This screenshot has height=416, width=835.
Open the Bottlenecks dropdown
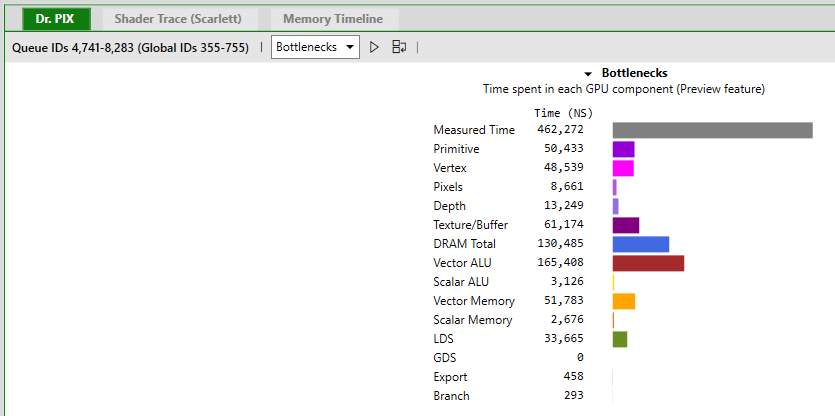[x=315, y=47]
